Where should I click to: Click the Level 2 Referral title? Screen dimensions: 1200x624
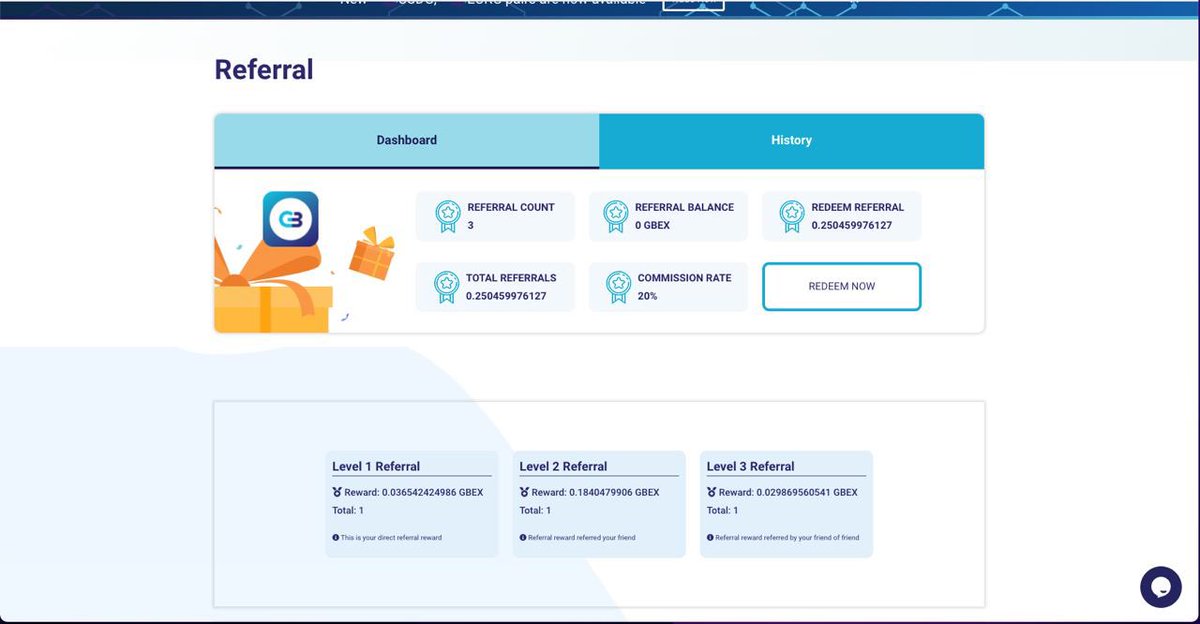pyautogui.click(x=563, y=466)
